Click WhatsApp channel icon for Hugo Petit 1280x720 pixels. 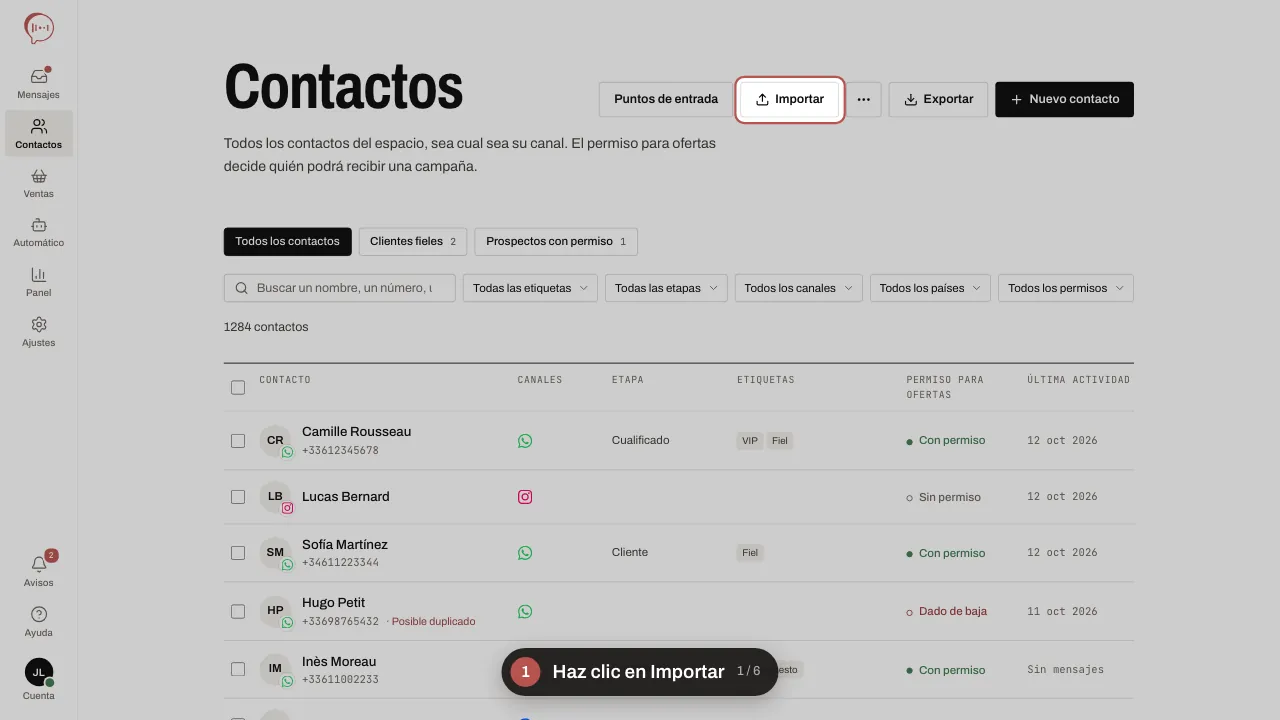tap(525, 611)
